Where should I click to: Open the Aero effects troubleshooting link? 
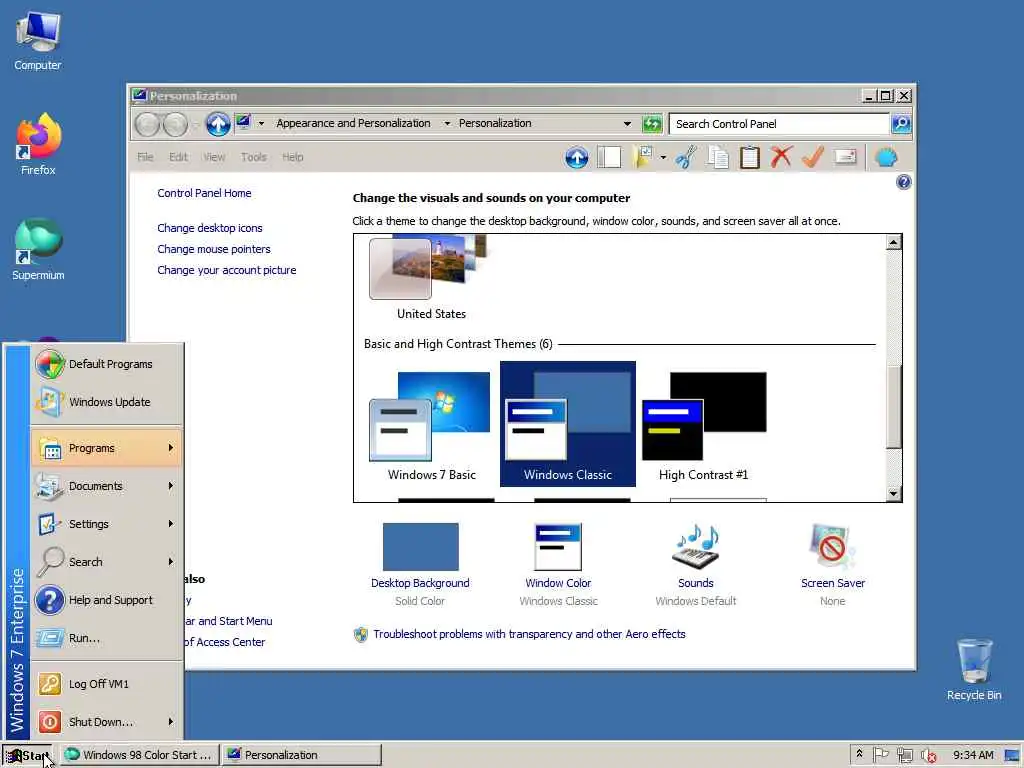(x=529, y=634)
